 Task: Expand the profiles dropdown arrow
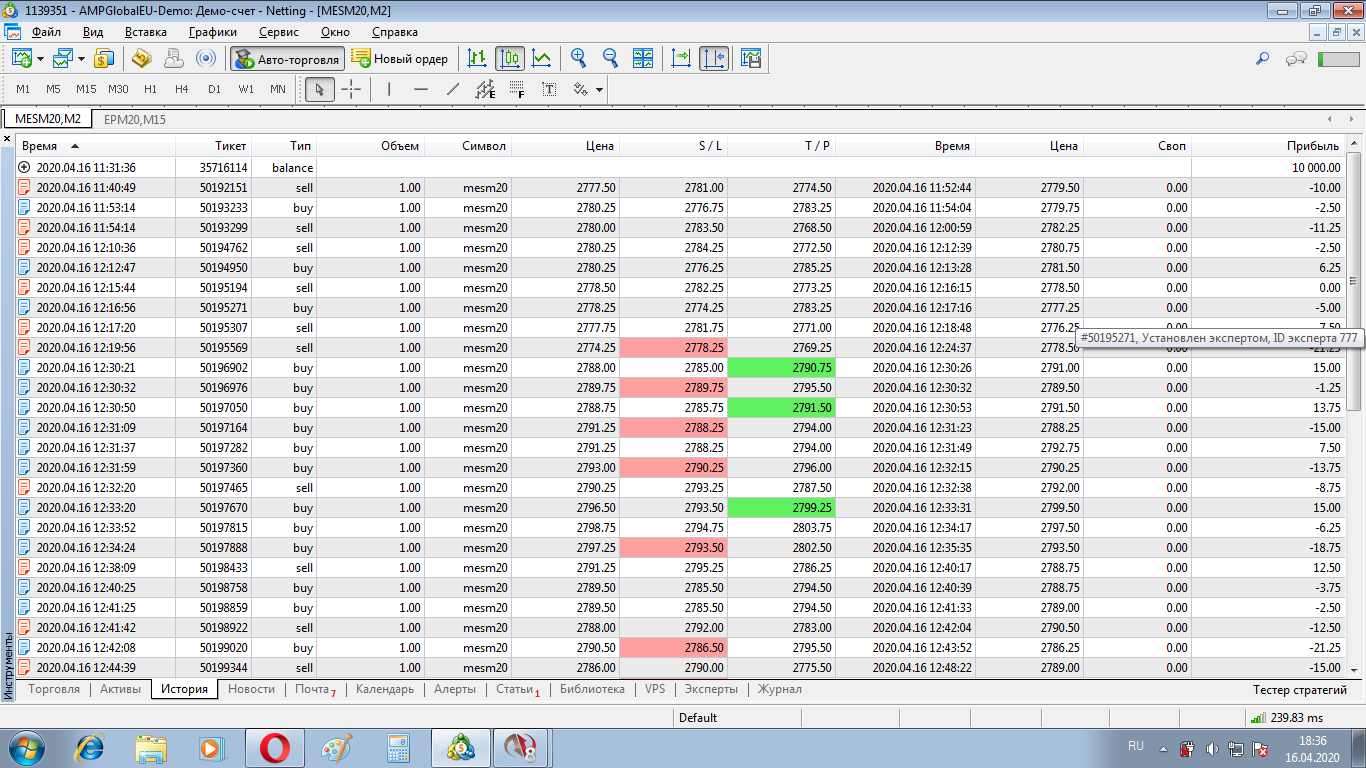point(81,59)
